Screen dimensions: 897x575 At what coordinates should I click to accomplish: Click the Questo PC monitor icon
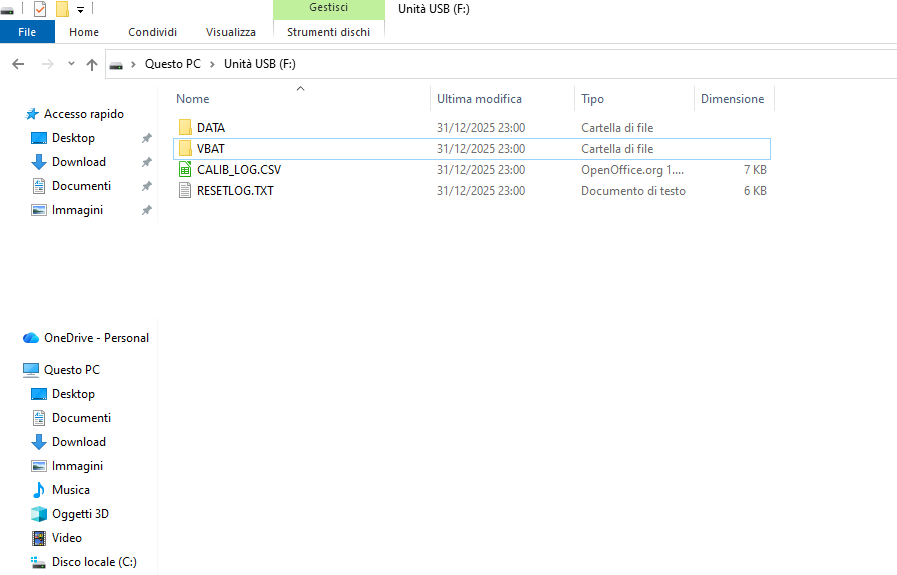(x=31, y=370)
